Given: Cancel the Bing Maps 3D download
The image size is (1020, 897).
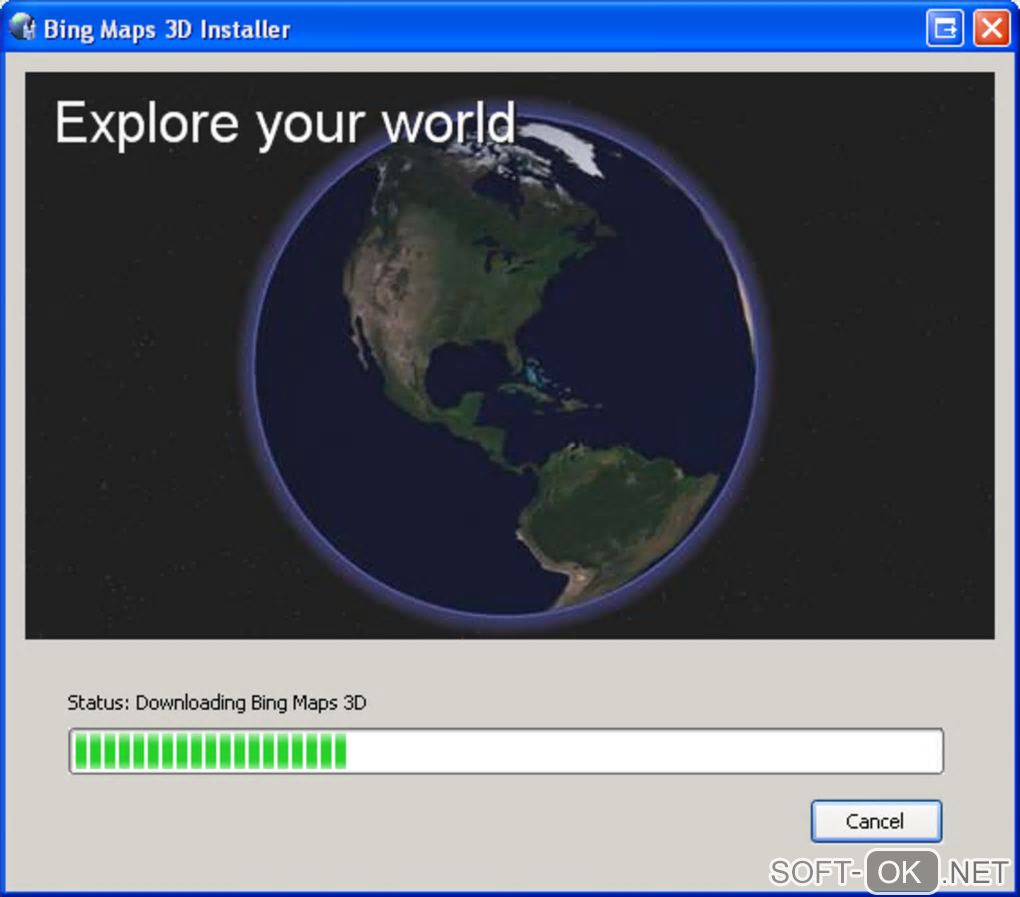Looking at the screenshot, I should click(876, 821).
